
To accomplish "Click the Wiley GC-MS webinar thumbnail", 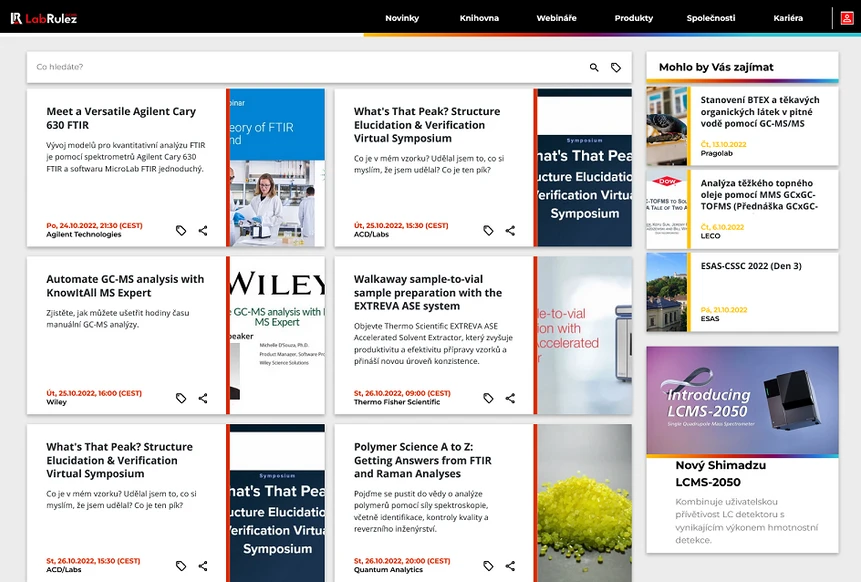I will 277,335.
